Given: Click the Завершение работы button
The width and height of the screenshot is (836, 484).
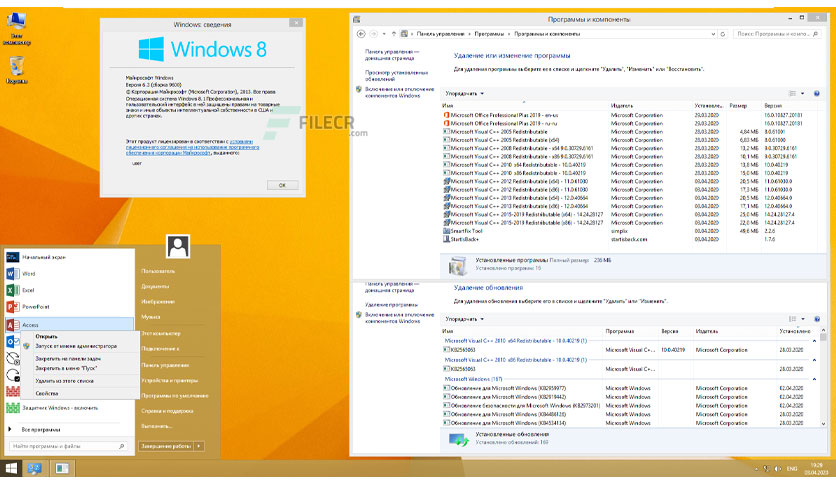Looking at the screenshot, I should [x=166, y=446].
